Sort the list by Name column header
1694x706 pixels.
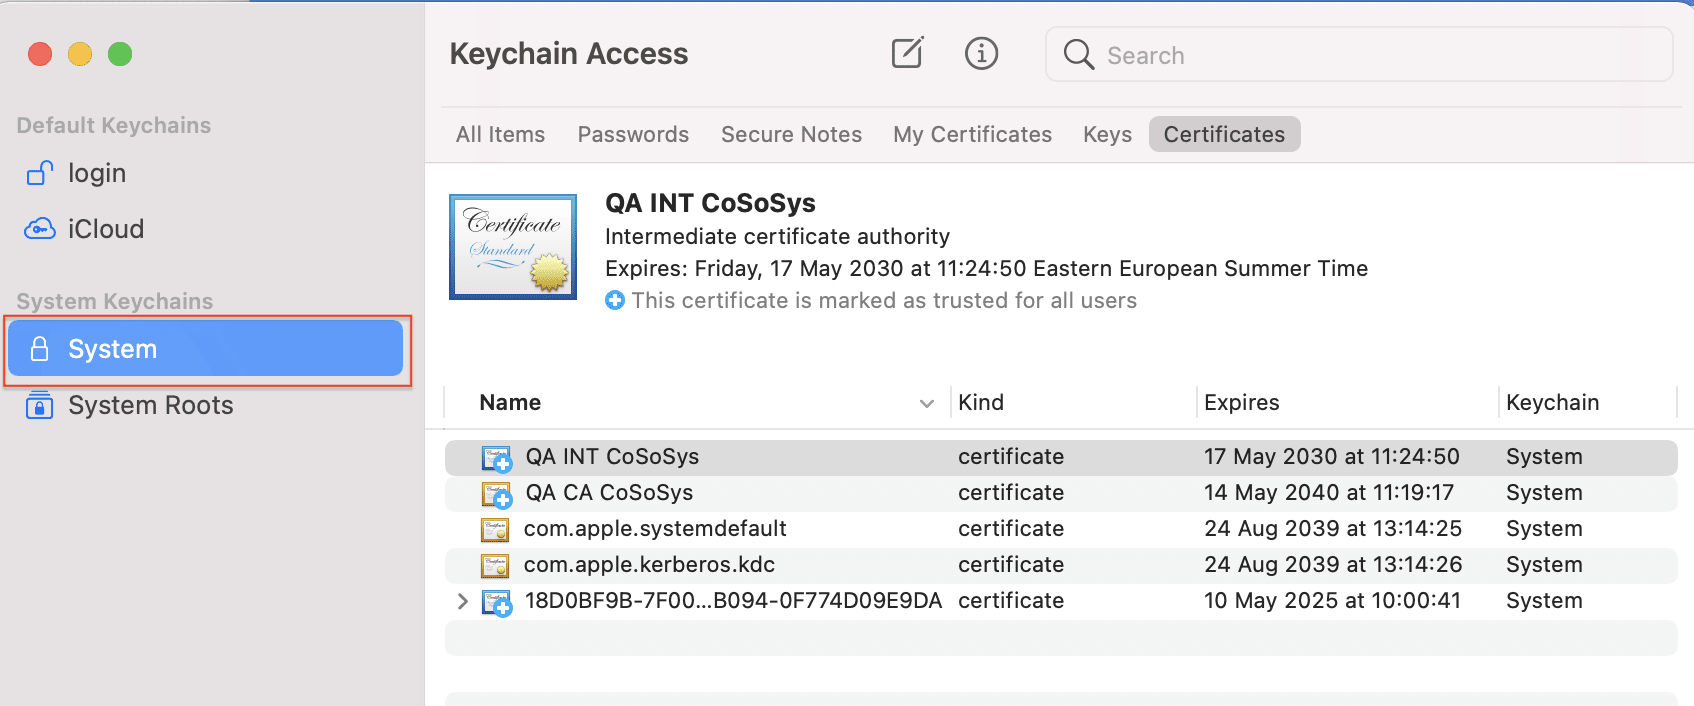pos(510,402)
